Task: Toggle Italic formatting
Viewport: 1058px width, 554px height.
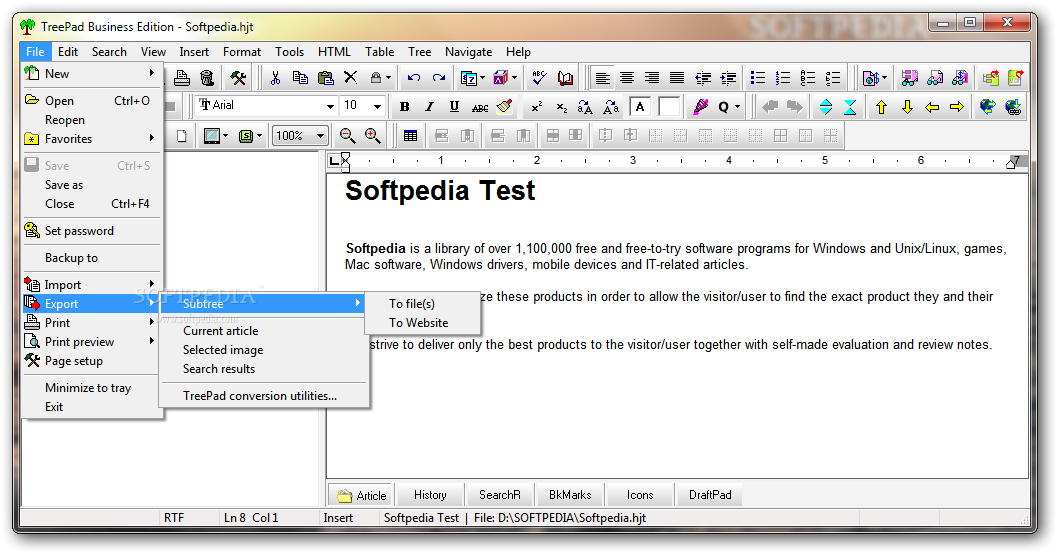Action: click(x=429, y=107)
